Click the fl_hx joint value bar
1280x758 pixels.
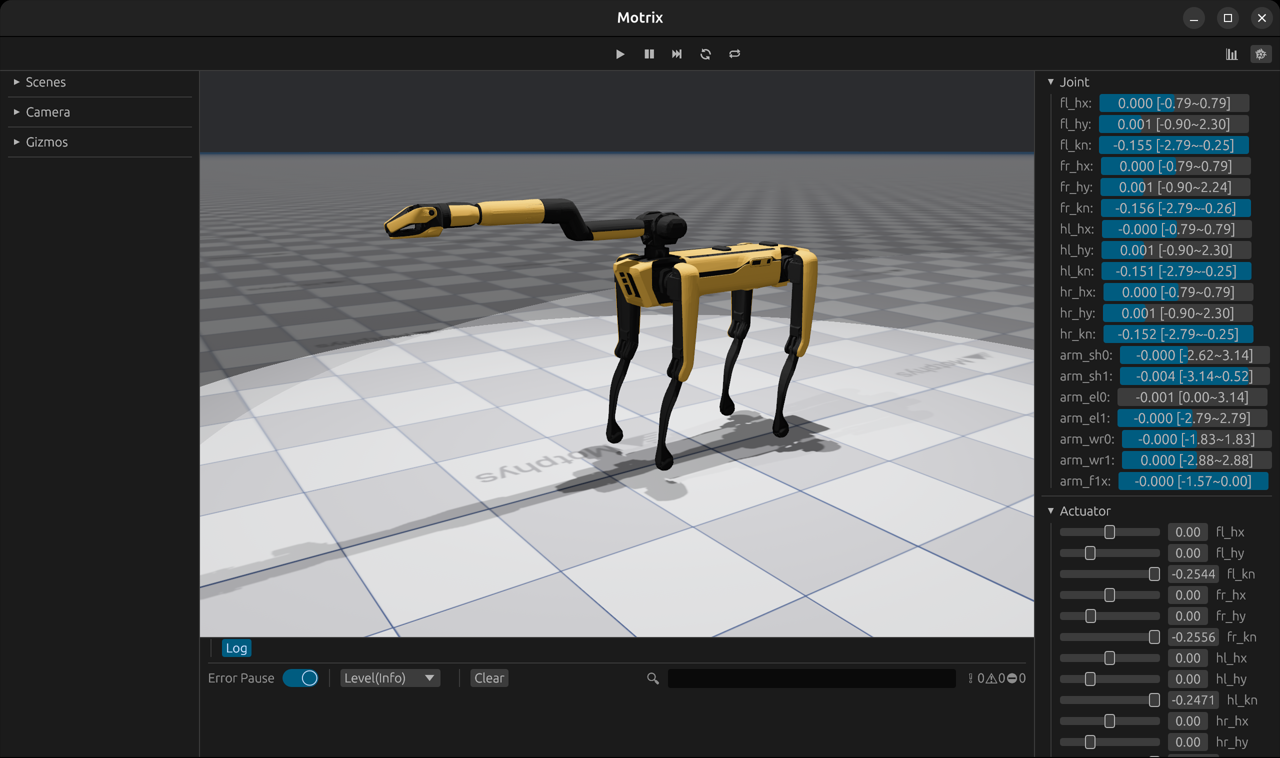pyautogui.click(x=1175, y=103)
